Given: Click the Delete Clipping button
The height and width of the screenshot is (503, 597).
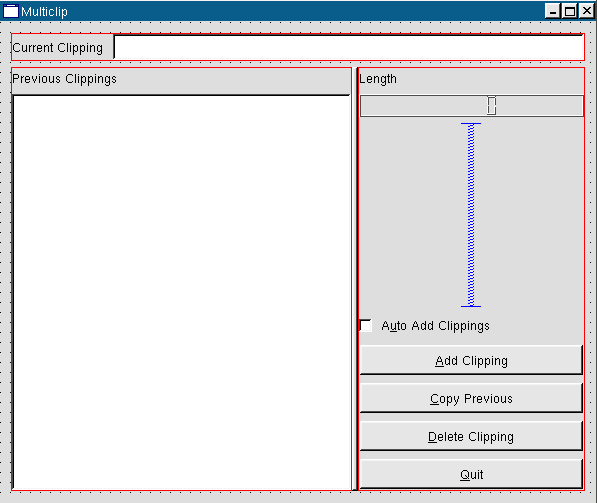Looking at the screenshot, I should 471,436.
